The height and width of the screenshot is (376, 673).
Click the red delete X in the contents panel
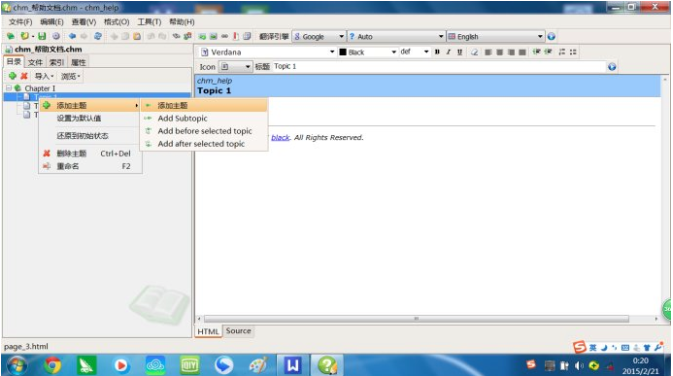[24, 76]
